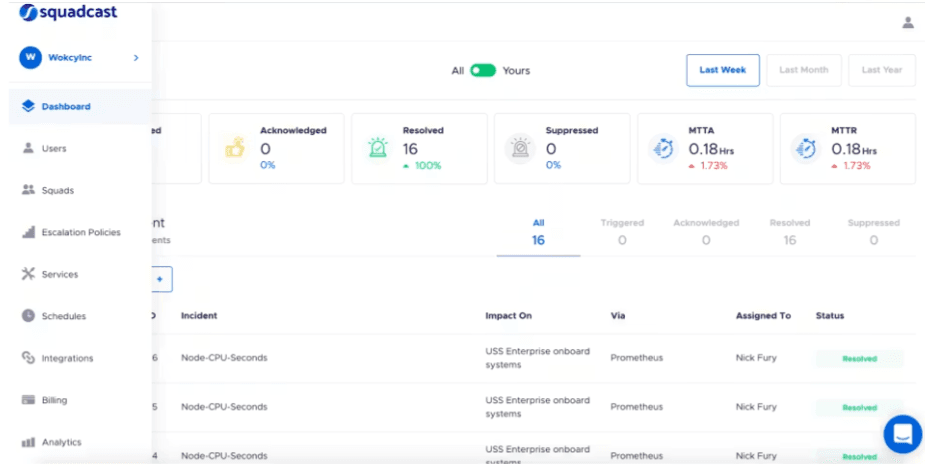Click the Resolved siren icon
This screenshot has height=471, width=925.
(378, 148)
